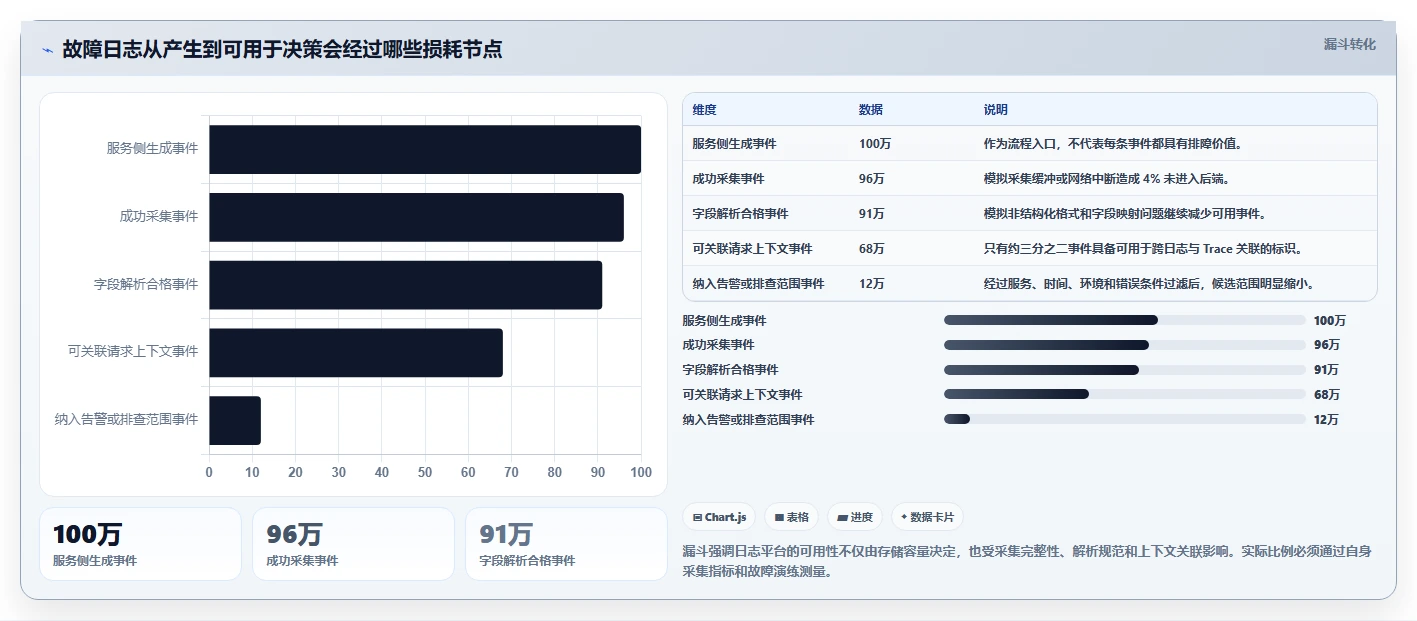Viewport: 1417px width, 621px height.
Task: Click the description starting 只有约三分之二
Action: coord(1143,249)
